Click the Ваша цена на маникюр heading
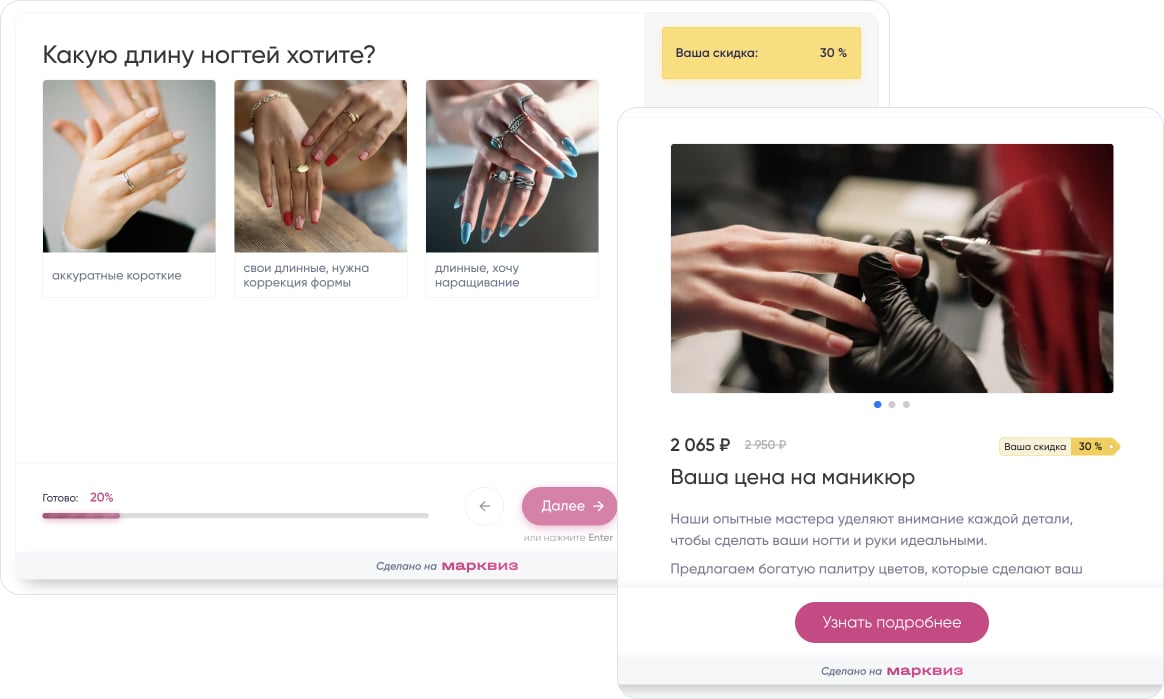Image resolution: width=1164 pixels, height=699 pixels. [x=792, y=477]
